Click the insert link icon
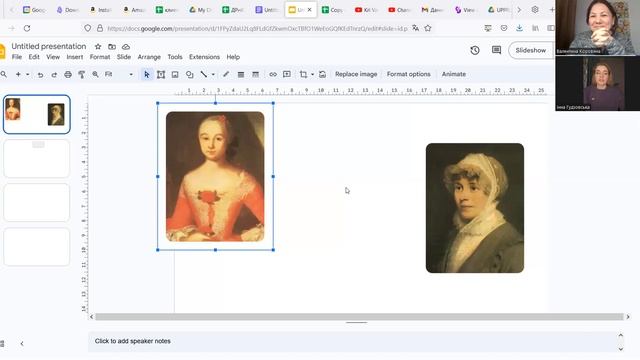This screenshot has width=640, height=360. pos(273,74)
